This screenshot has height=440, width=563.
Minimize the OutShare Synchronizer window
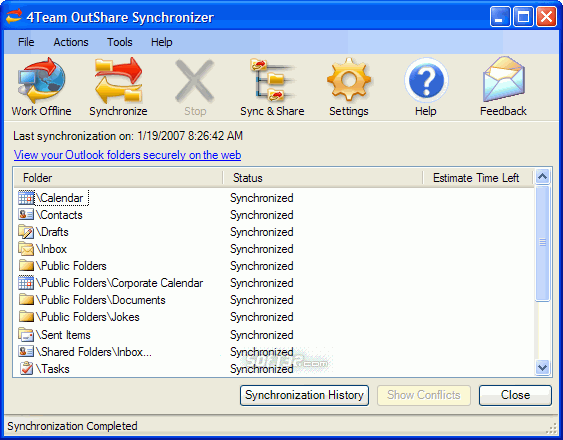[500, 17]
